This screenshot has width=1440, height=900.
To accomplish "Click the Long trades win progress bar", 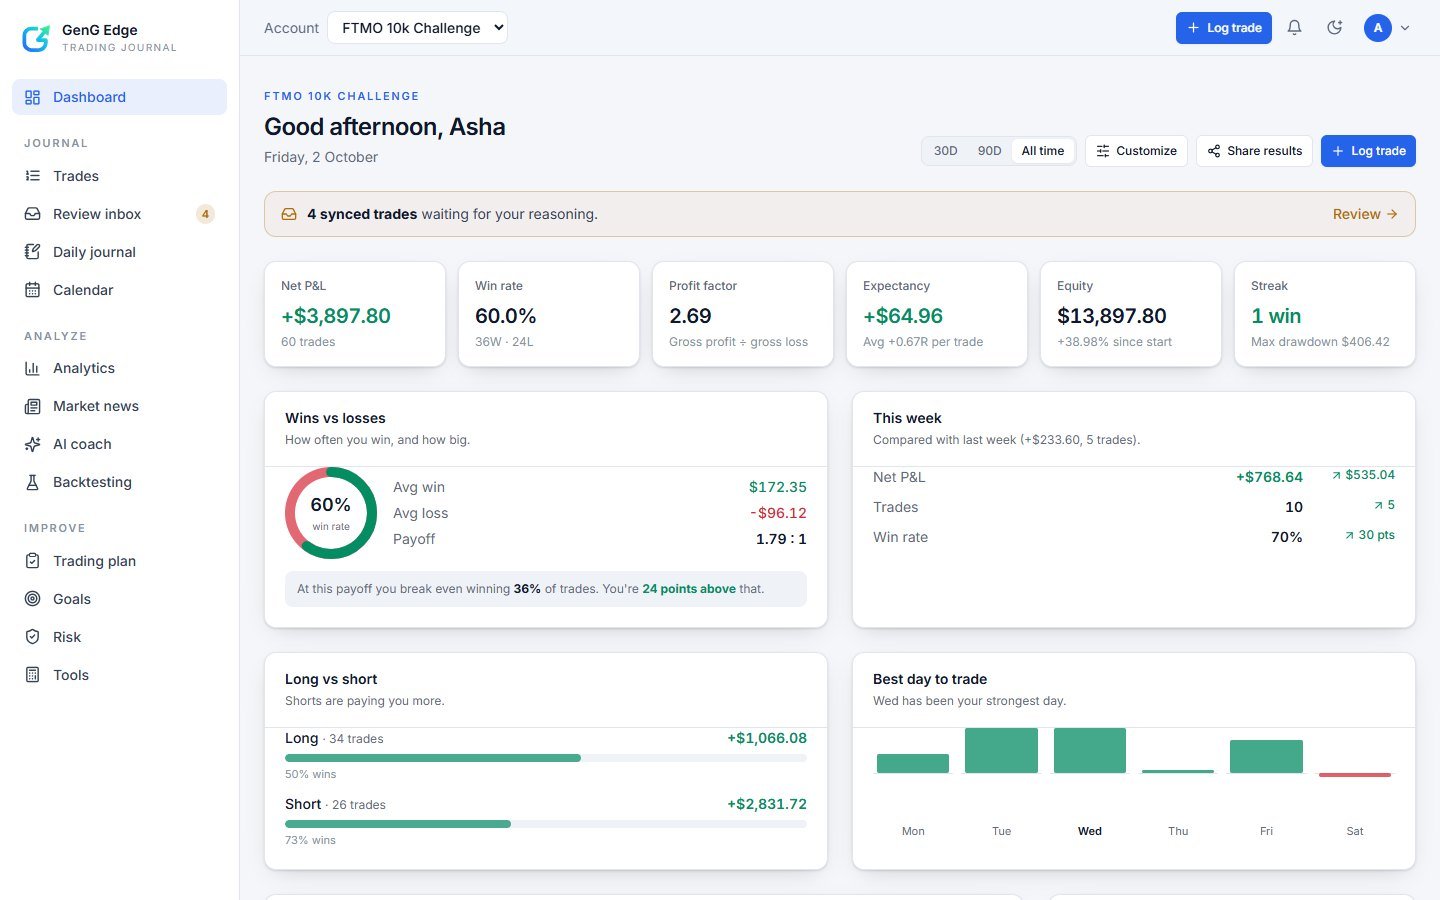I will coord(546,758).
